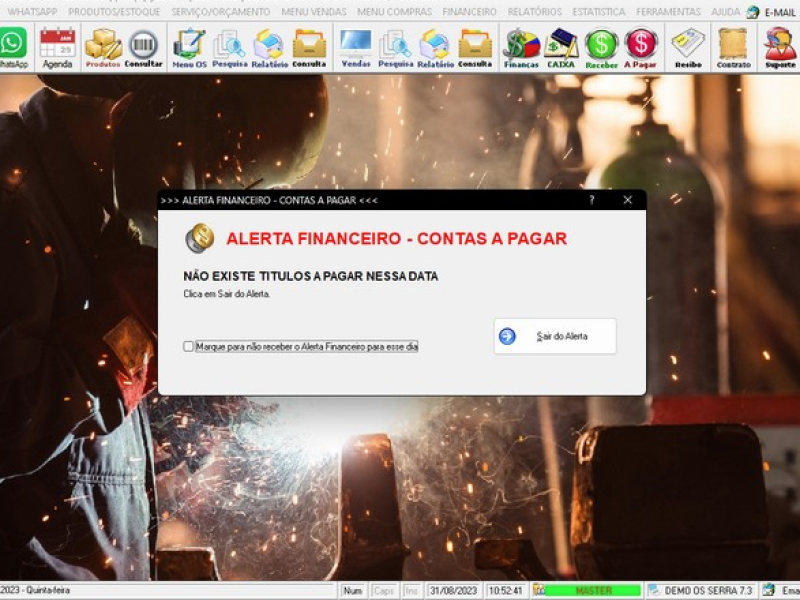The width and height of the screenshot is (800, 600).
Task: Close the Alerta Financeiro dialog
Action: click(628, 200)
